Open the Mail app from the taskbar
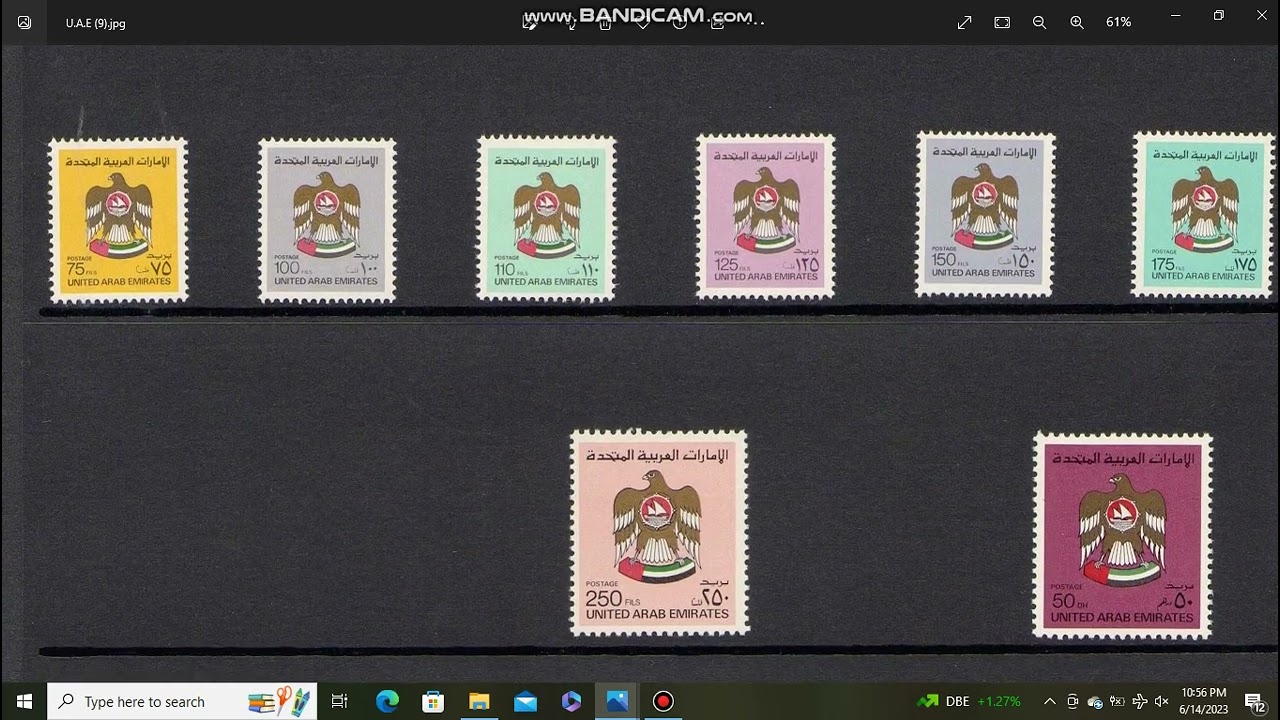The width and height of the screenshot is (1280, 720). pyautogui.click(x=525, y=701)
